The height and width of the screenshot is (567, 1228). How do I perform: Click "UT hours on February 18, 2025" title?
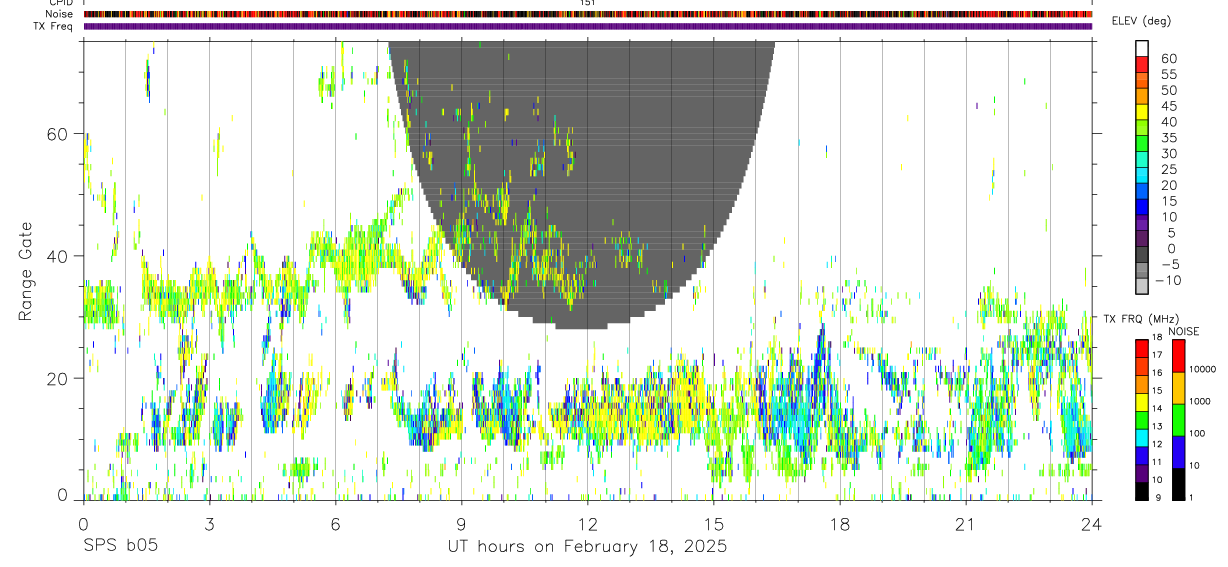[587, 546]
